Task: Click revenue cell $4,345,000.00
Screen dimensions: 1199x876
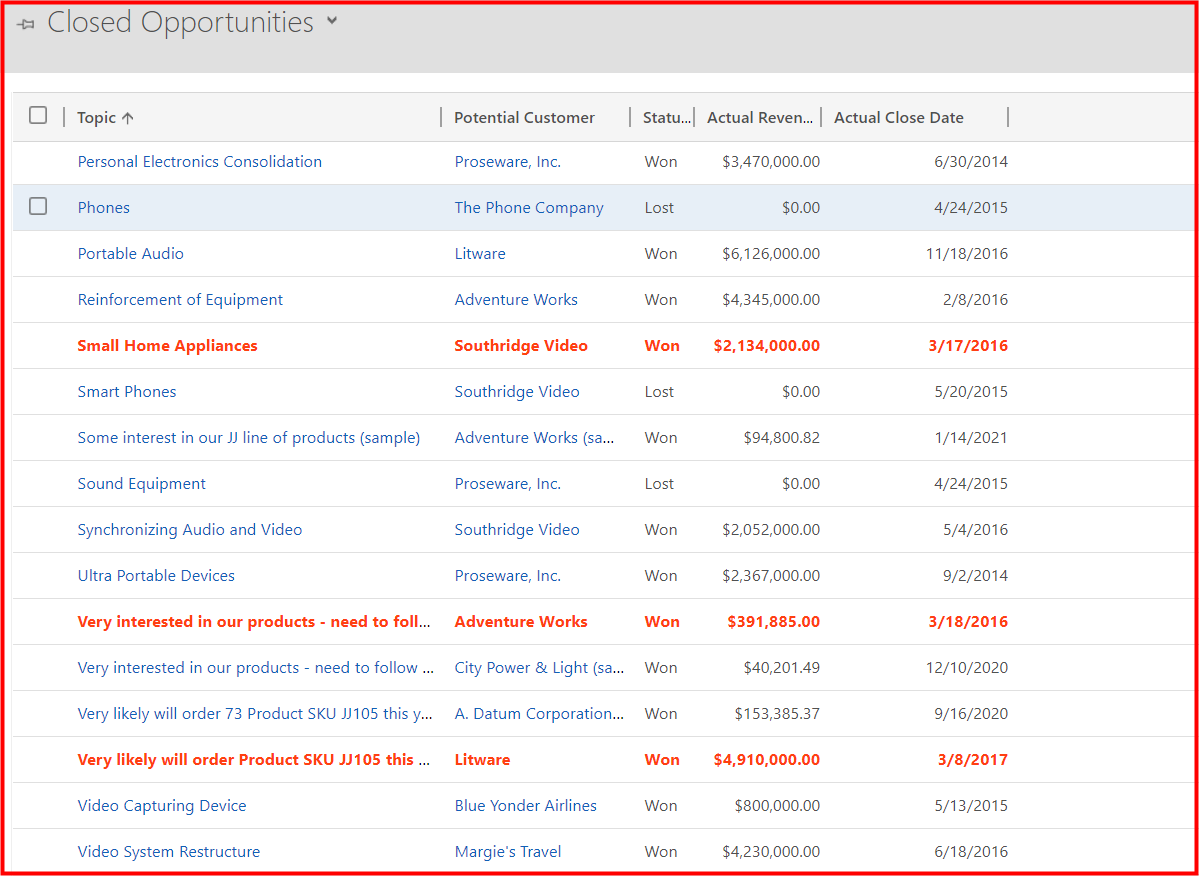Action: 771,300
